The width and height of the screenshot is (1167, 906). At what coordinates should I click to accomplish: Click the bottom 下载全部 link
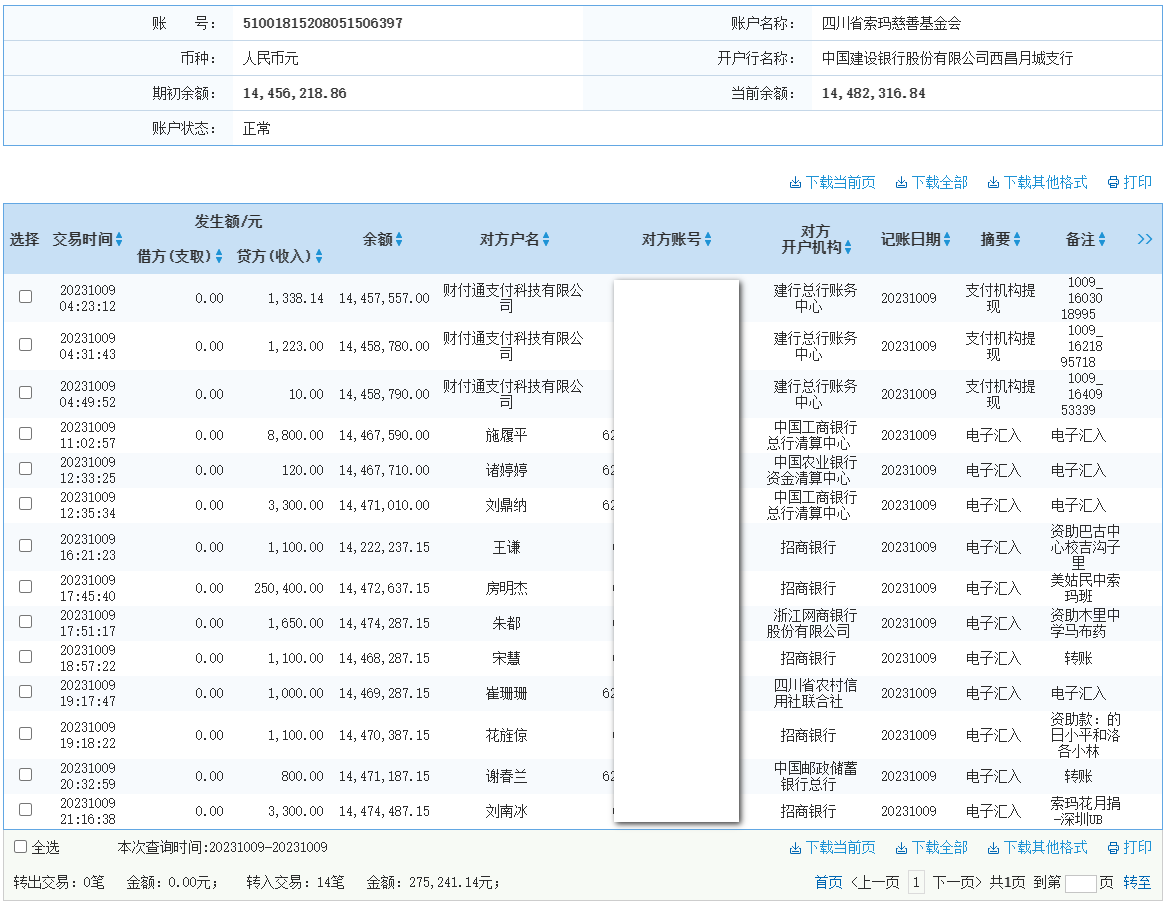point(931,847)
